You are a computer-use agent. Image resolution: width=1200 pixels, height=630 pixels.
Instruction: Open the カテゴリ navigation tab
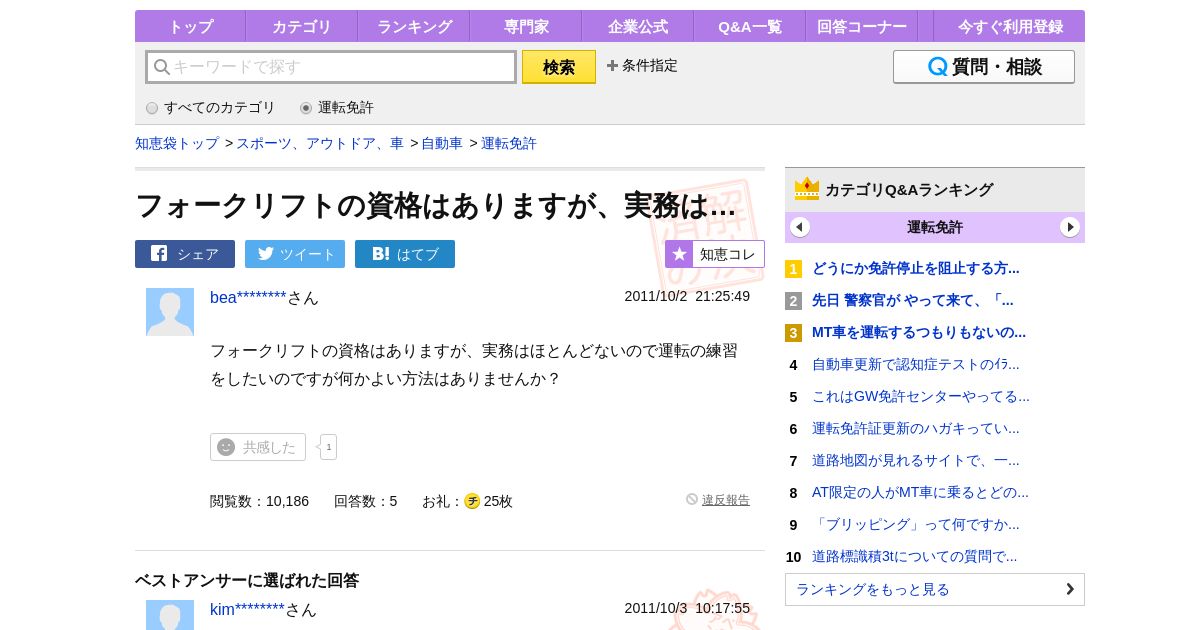[x=302, y=27]
